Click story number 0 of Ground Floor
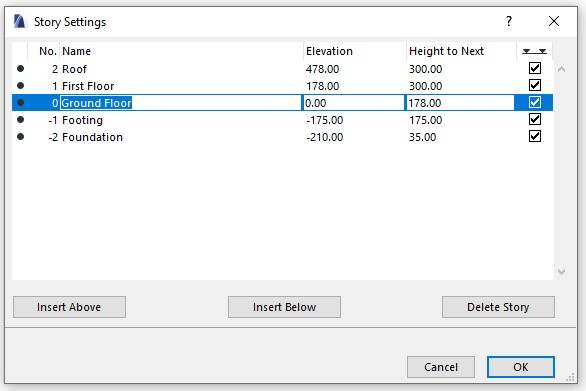Screen dimensions: 586x391 point(55,103)
